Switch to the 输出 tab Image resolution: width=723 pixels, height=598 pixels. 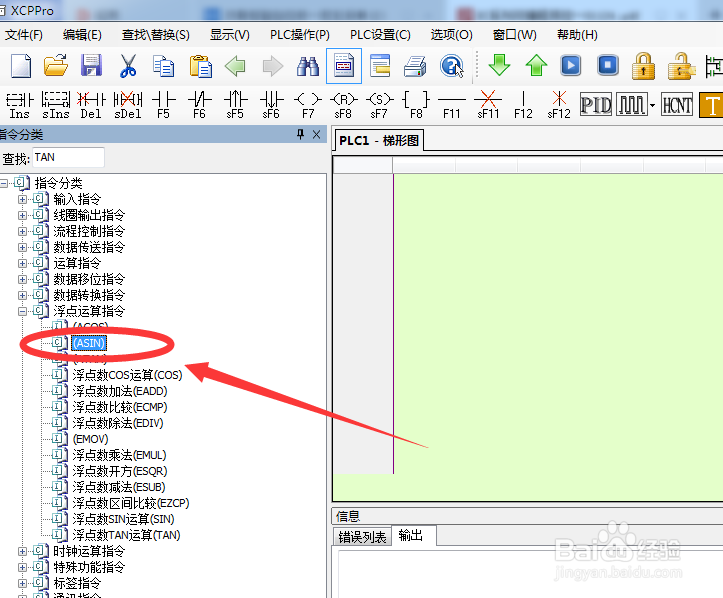coord(414,535)
